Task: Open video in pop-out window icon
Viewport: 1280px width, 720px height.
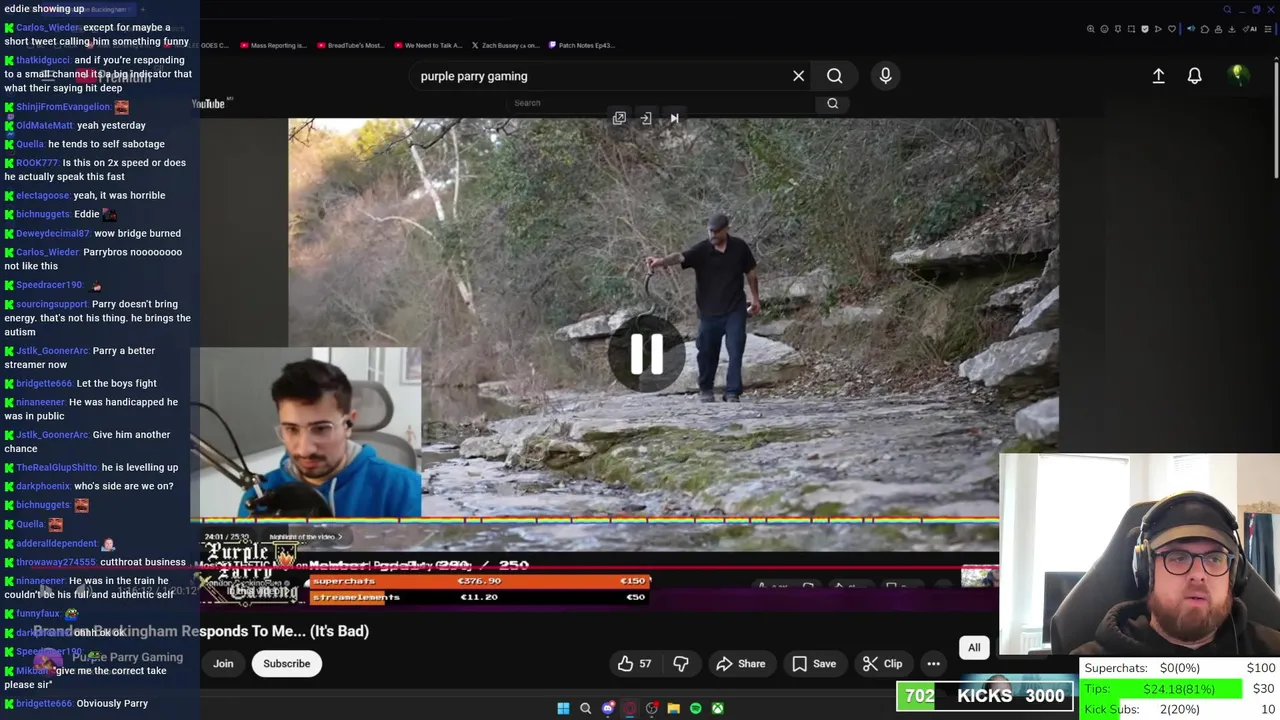Action: (619, 119)
